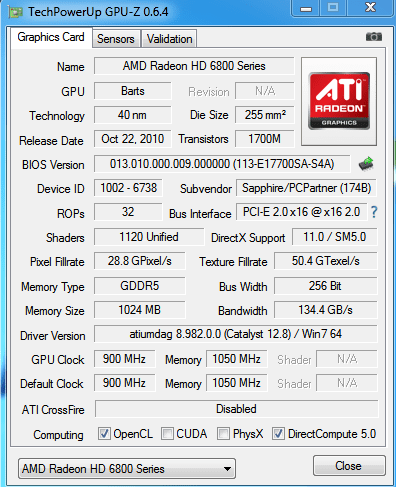The width and height of the screenshot is (396, 487).
Task: Switch to the Validation tab
Action: (x=169, y=39)
